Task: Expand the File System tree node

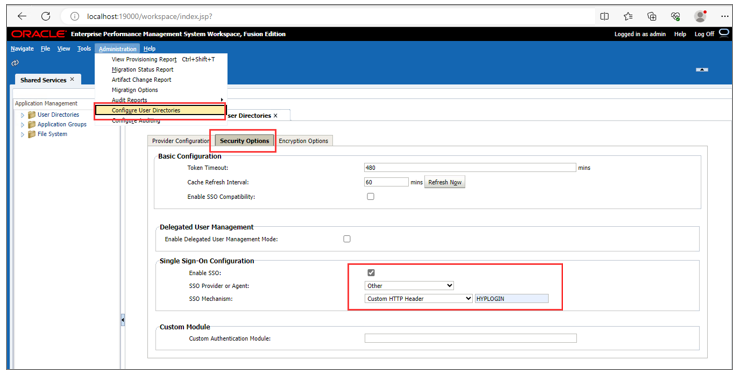Action: pyautogui.click(x=22, y=135)
